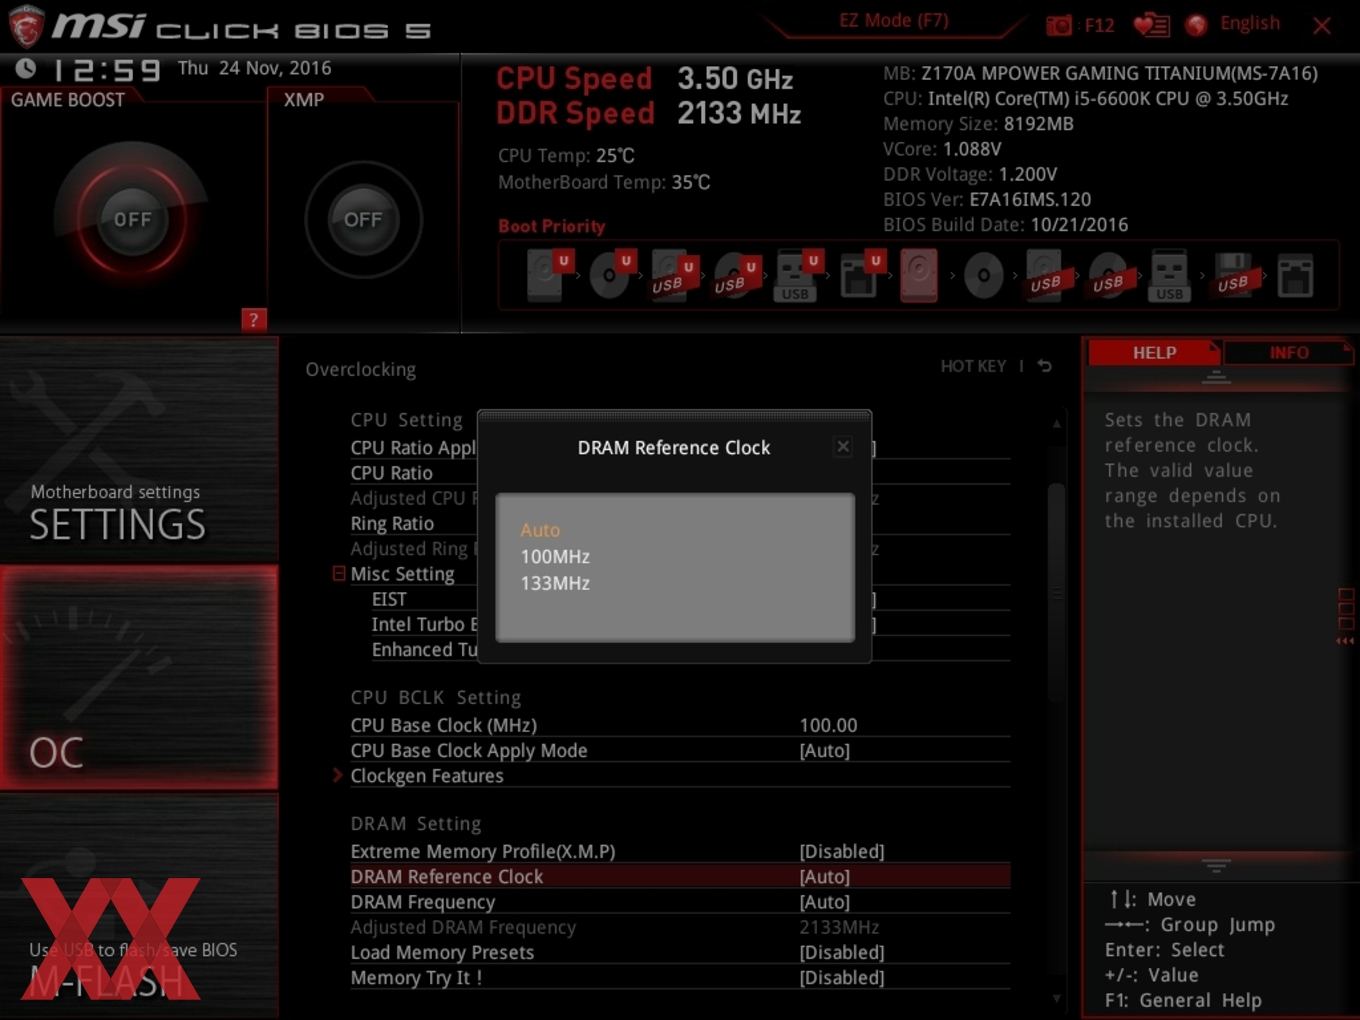Click the red question mark help icon
The width and height of the screenshot is (1360, 1020).
tap(253, 319)
